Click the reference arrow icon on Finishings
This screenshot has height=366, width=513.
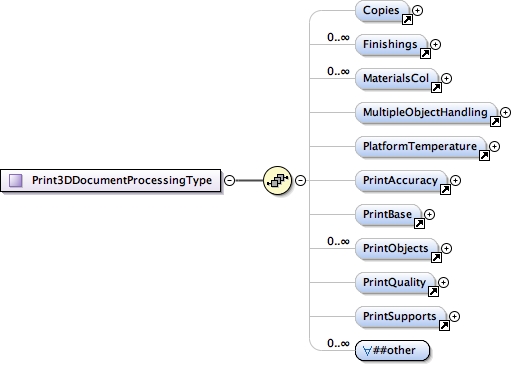(x=425, y=53)
